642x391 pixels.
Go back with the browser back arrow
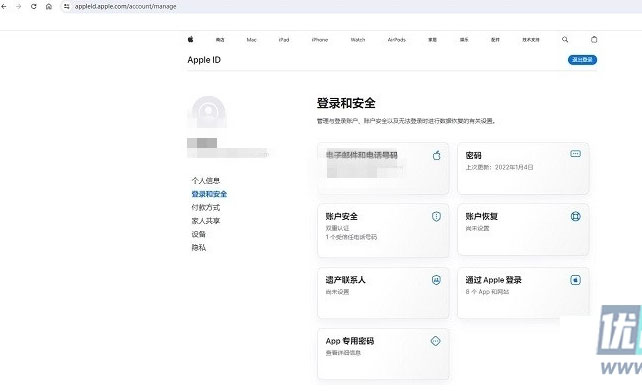(4, 7)
